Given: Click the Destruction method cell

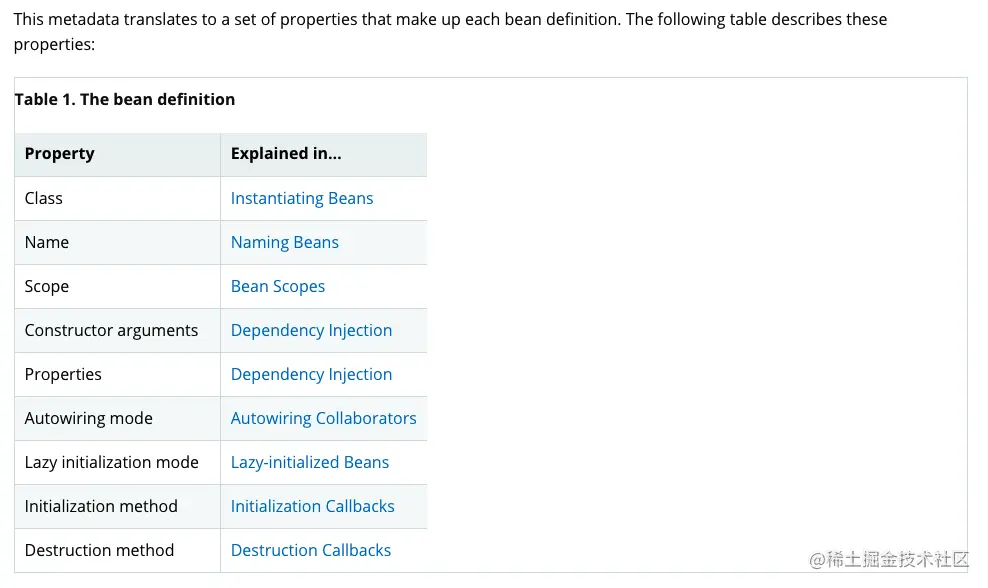Looking at the screenshot, I should tap(99, 550).
